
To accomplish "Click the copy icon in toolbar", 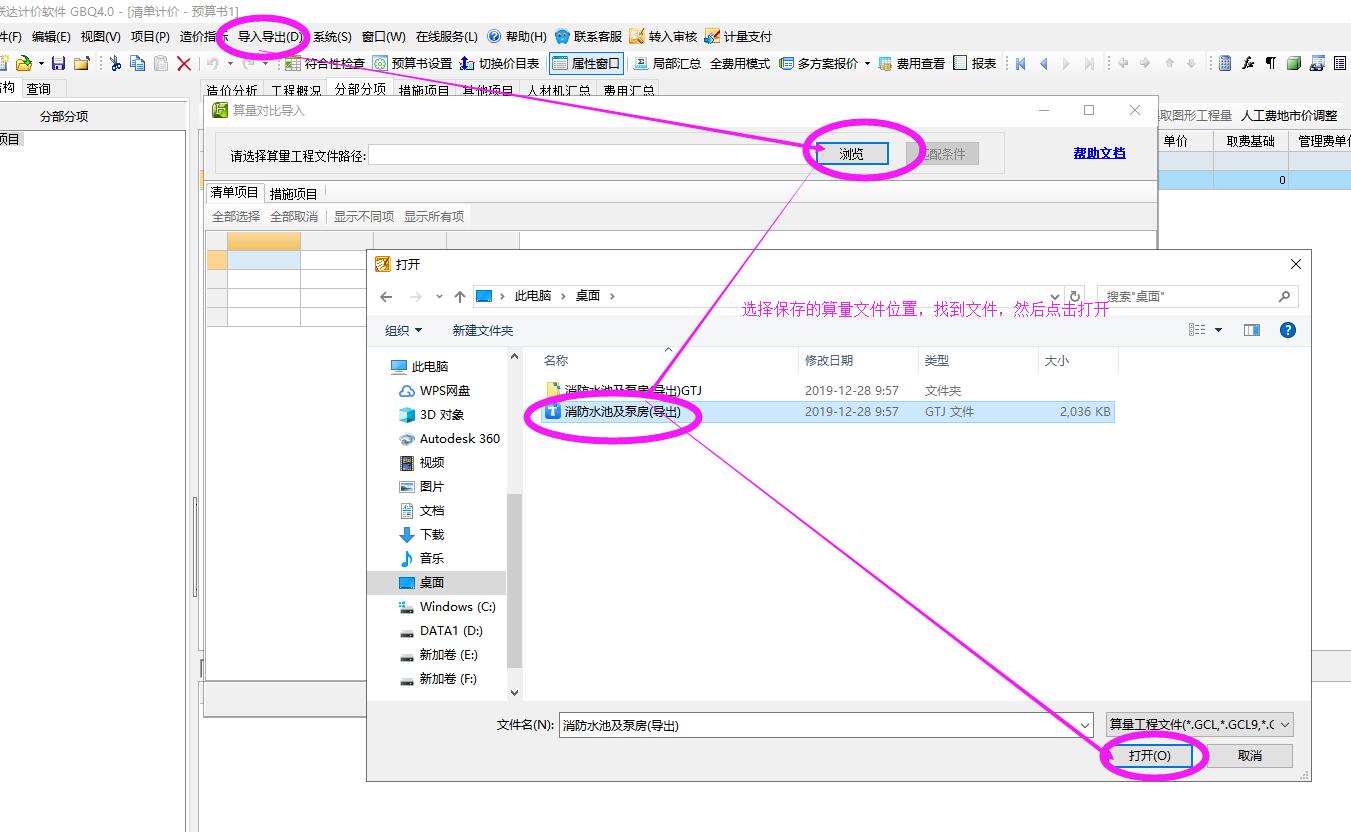I will (x=138, y=63).
